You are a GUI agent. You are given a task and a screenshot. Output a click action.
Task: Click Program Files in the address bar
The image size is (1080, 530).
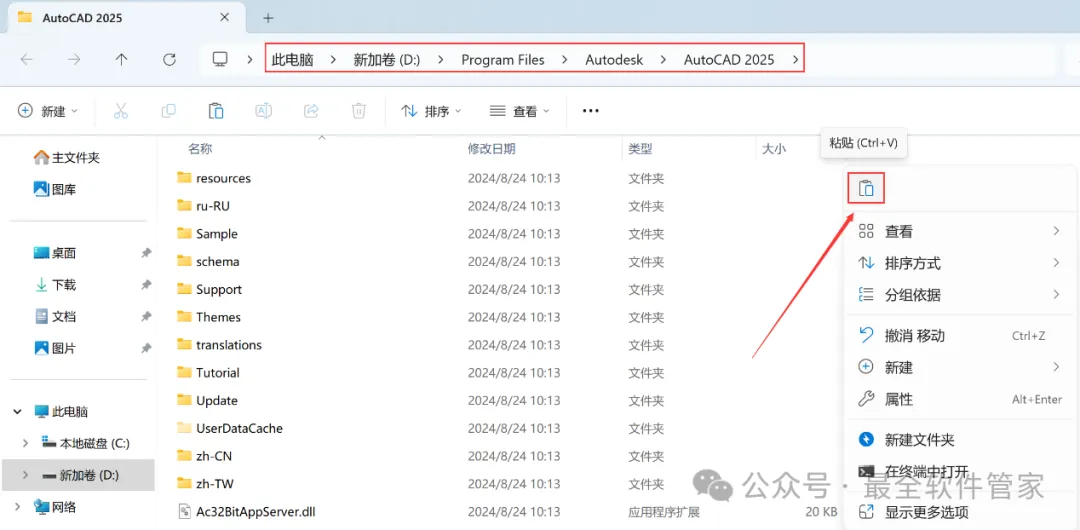coord(503,60)
